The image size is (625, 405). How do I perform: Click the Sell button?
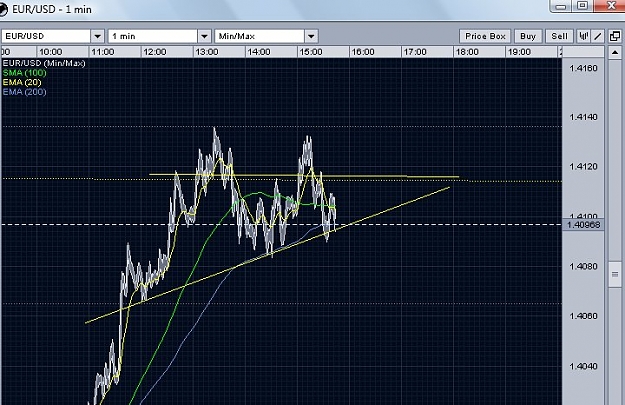(559, 36)
